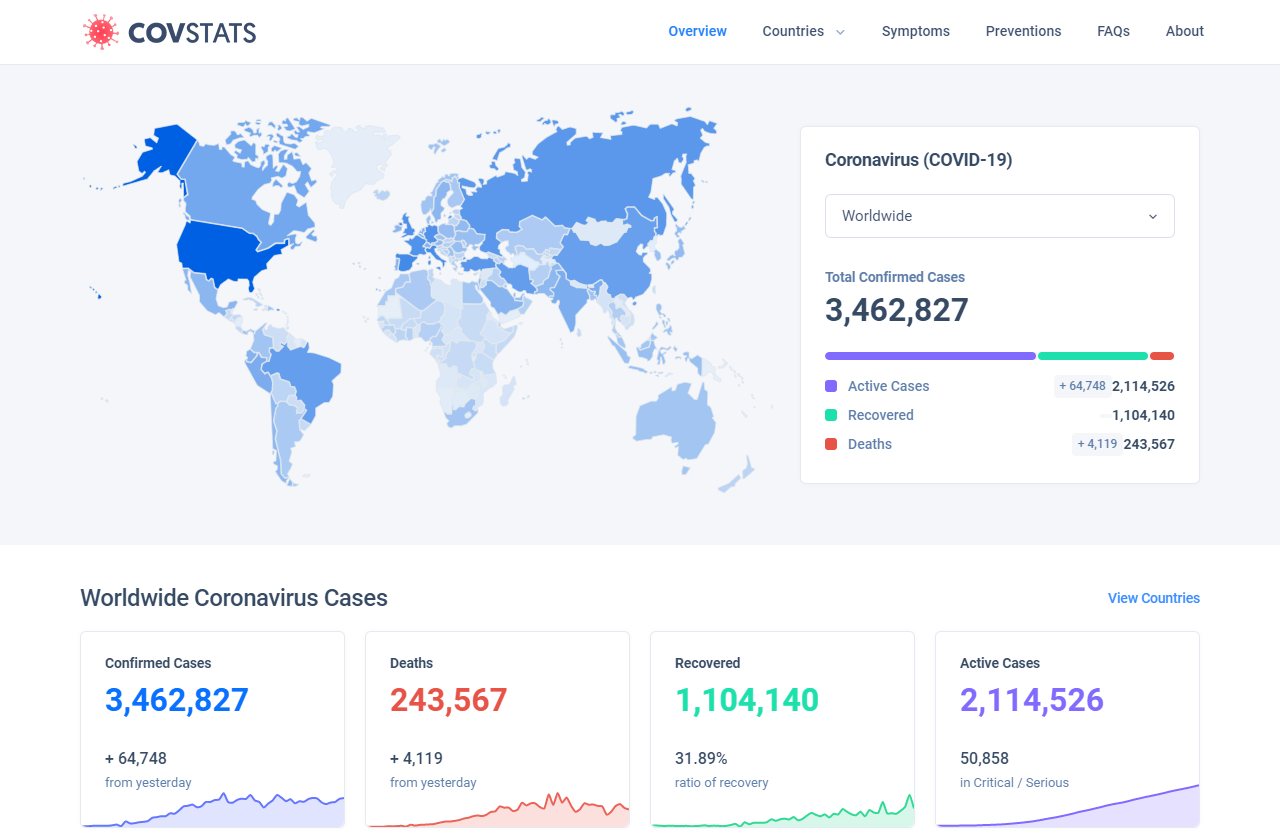Click the red Deaths legend square
Image resolution: width=1280 pixels, height=840 pixels.
tap(831, 444)
